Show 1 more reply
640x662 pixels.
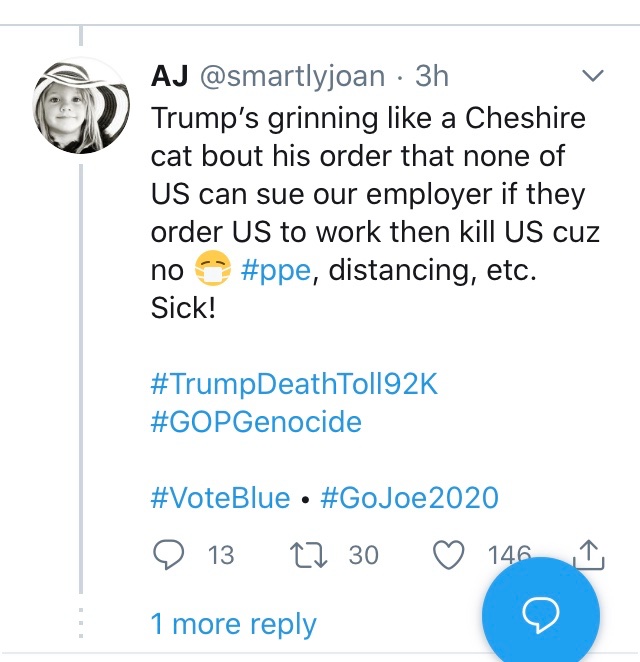pyautogui.click(x=233, y=624)
